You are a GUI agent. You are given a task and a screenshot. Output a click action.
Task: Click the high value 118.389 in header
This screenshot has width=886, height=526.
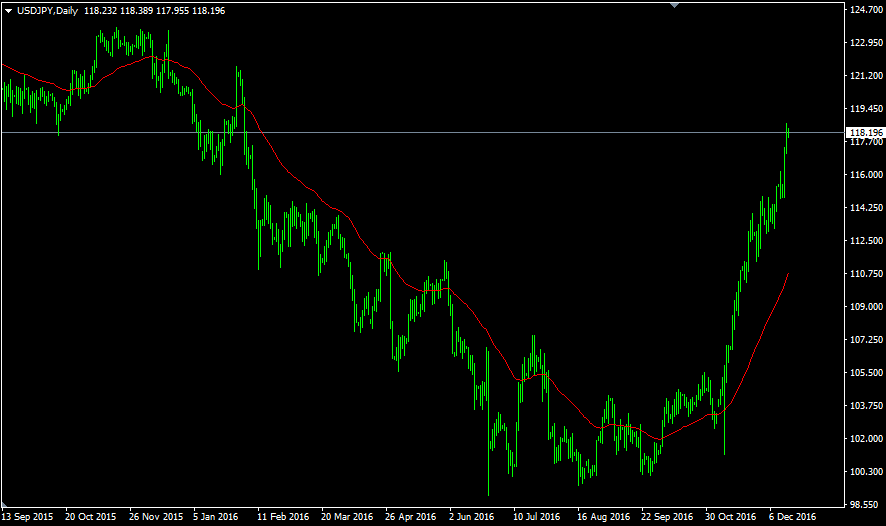click(x=136, y=11)
